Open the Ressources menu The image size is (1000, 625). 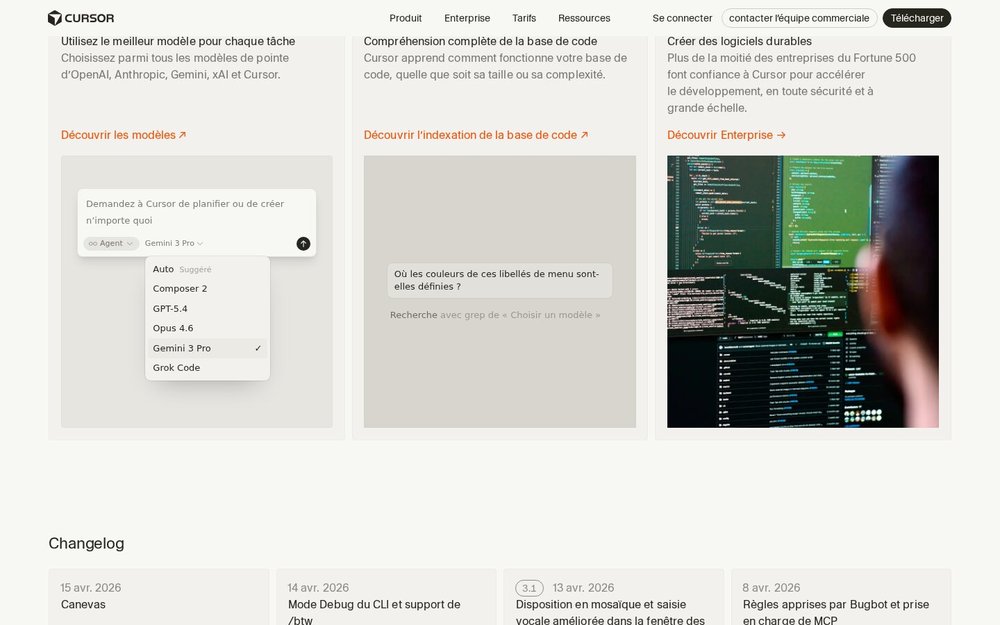[x=584, y=18]
